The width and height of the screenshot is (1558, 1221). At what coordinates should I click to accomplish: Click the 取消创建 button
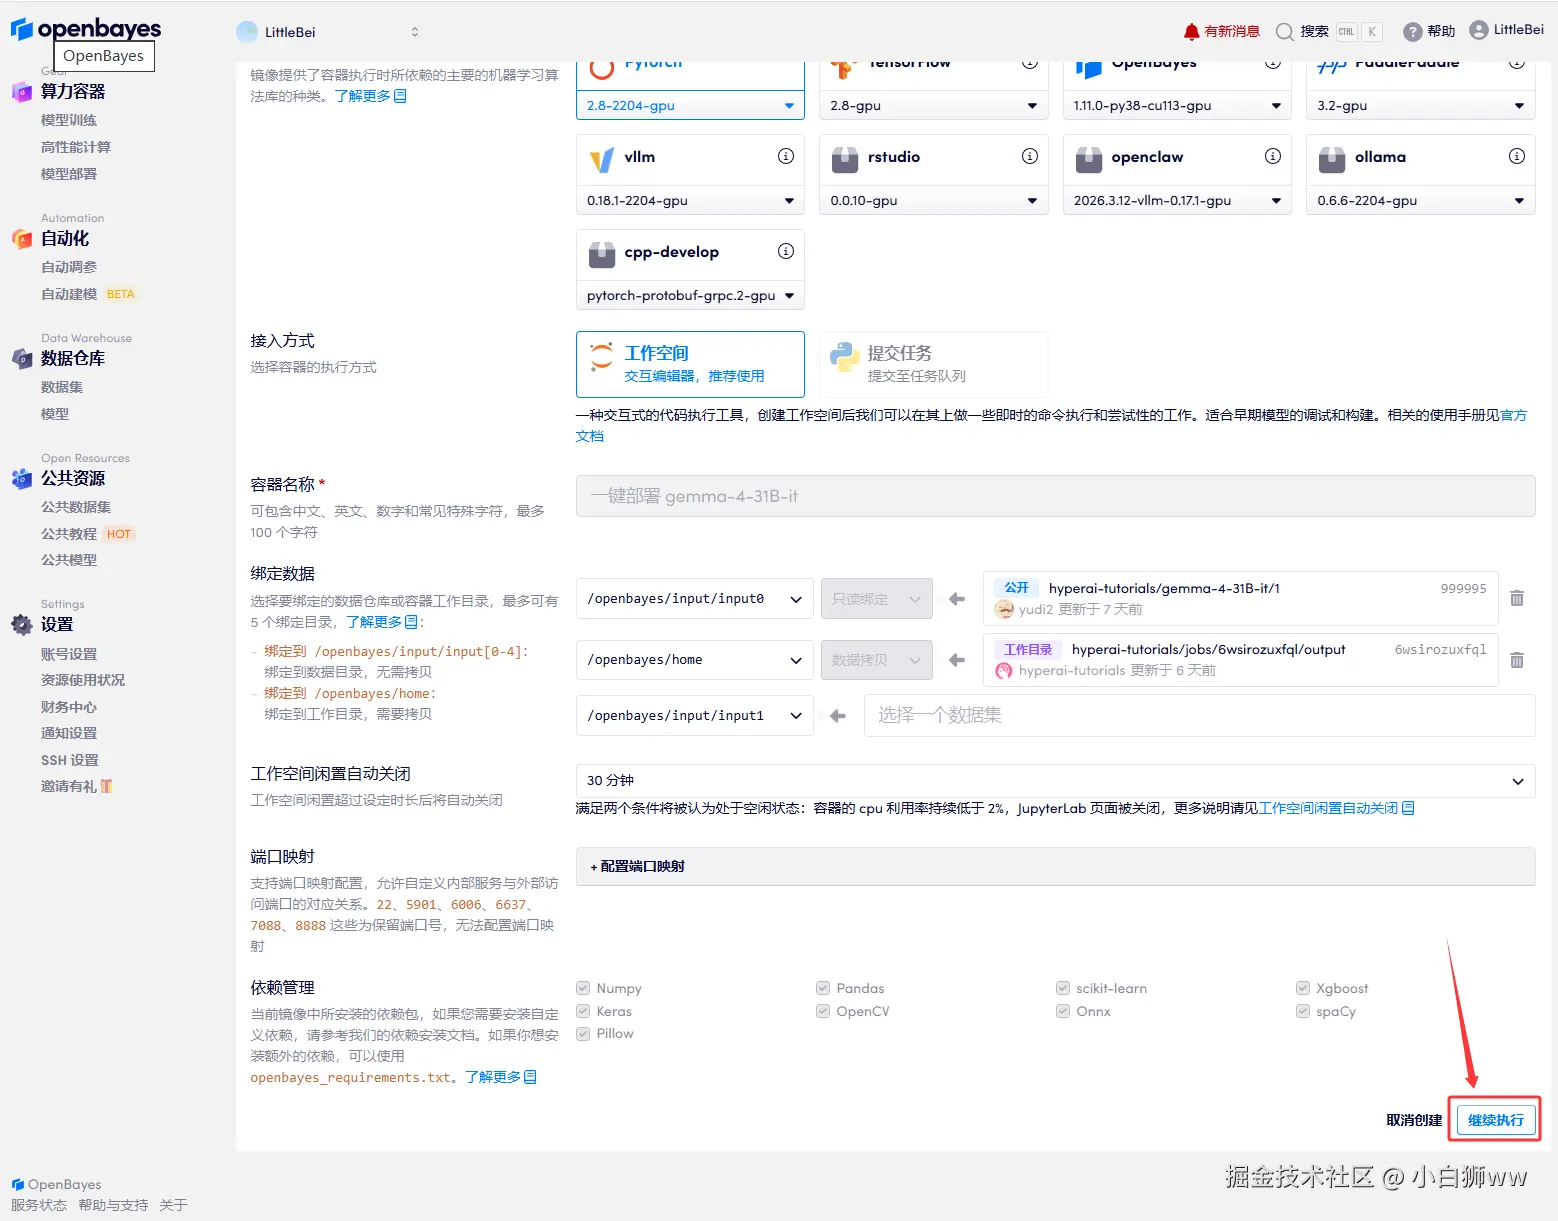[x=1414, y=1120]
